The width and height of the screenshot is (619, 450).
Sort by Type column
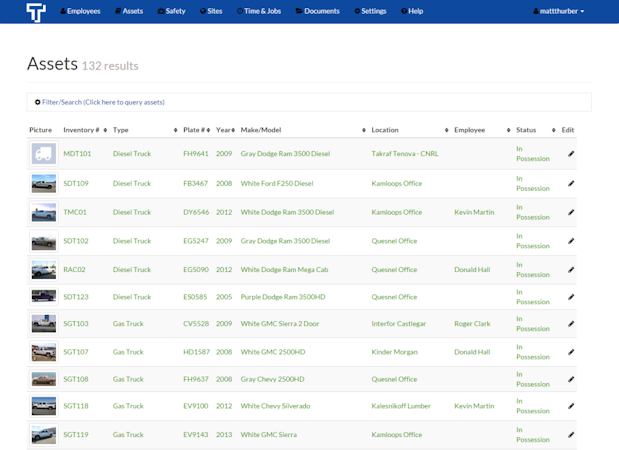coord(145,130)
